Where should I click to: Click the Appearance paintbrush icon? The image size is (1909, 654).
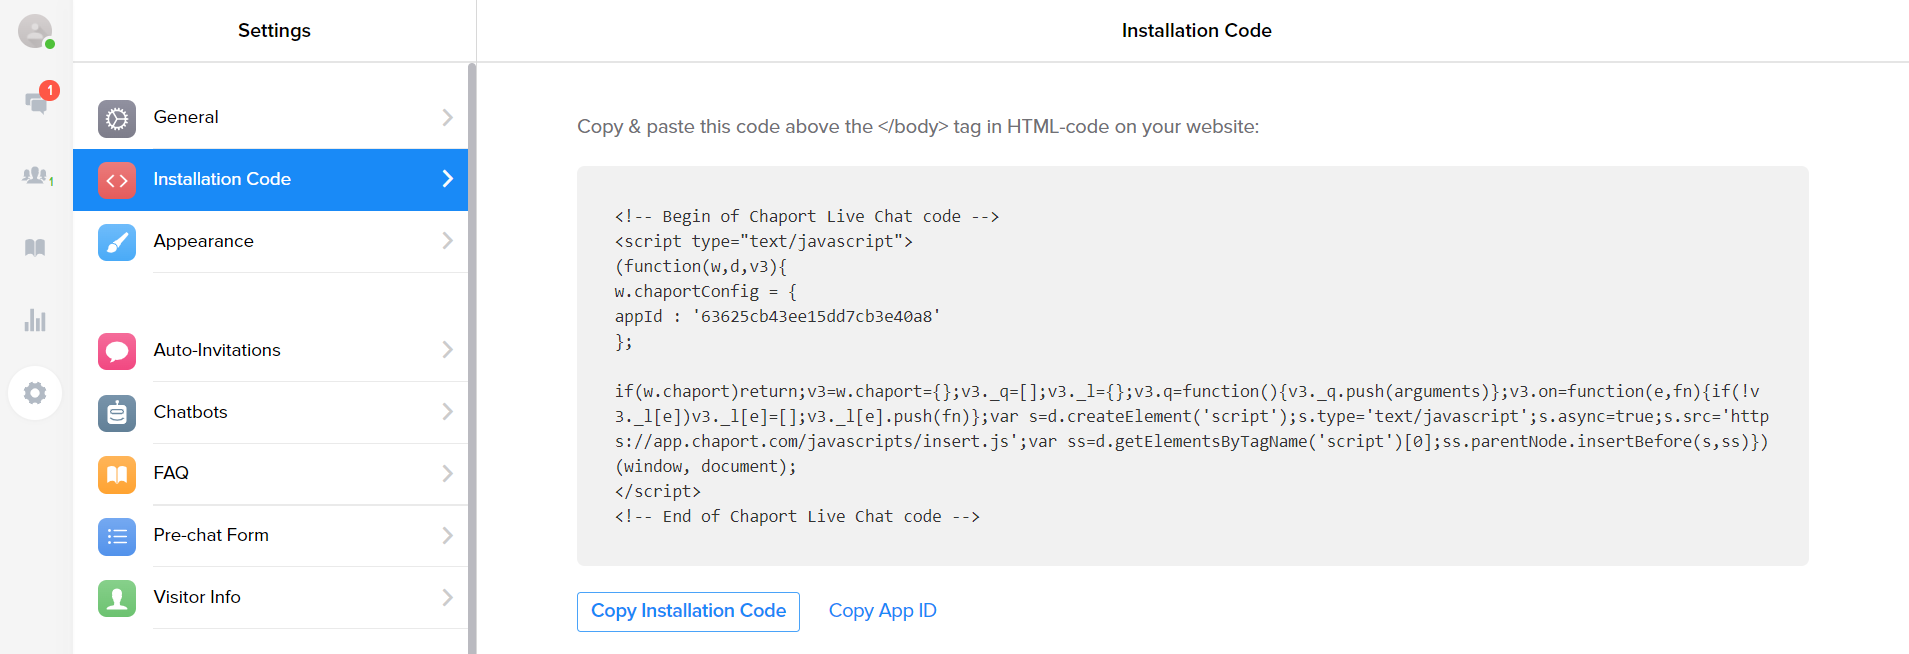117,242
